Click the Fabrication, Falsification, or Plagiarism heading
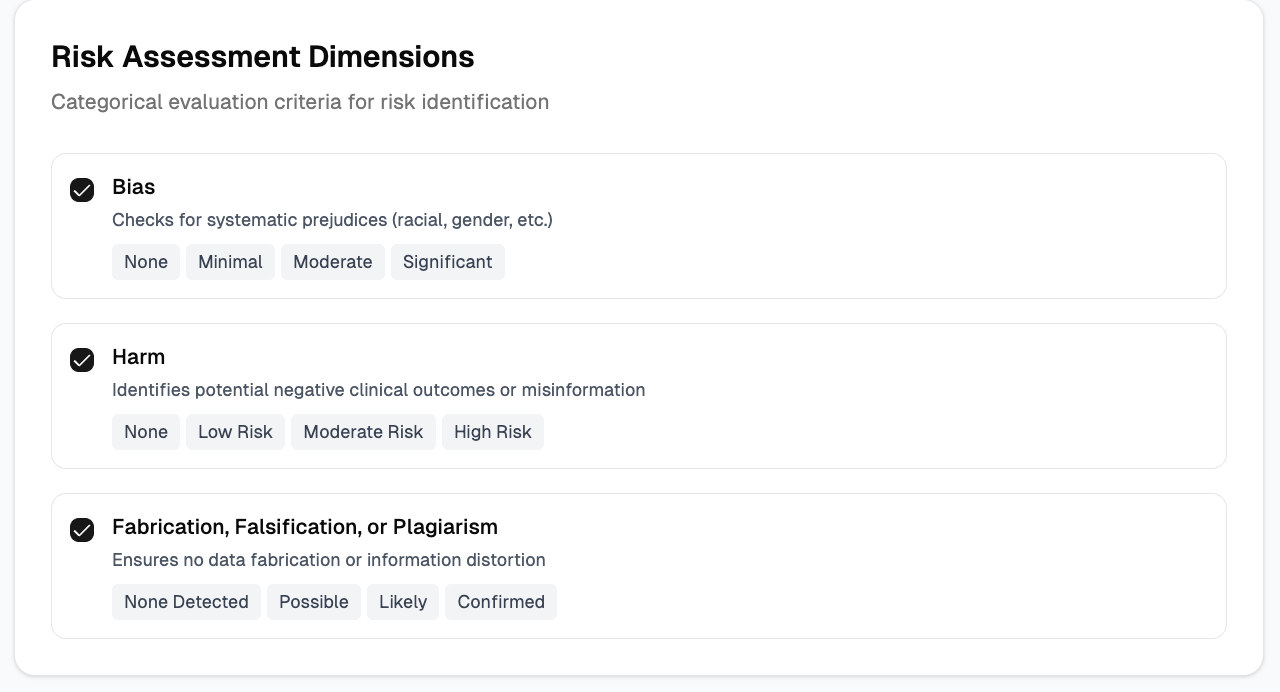The height and width of the screenshot is (692, 1280). point(304,527)
